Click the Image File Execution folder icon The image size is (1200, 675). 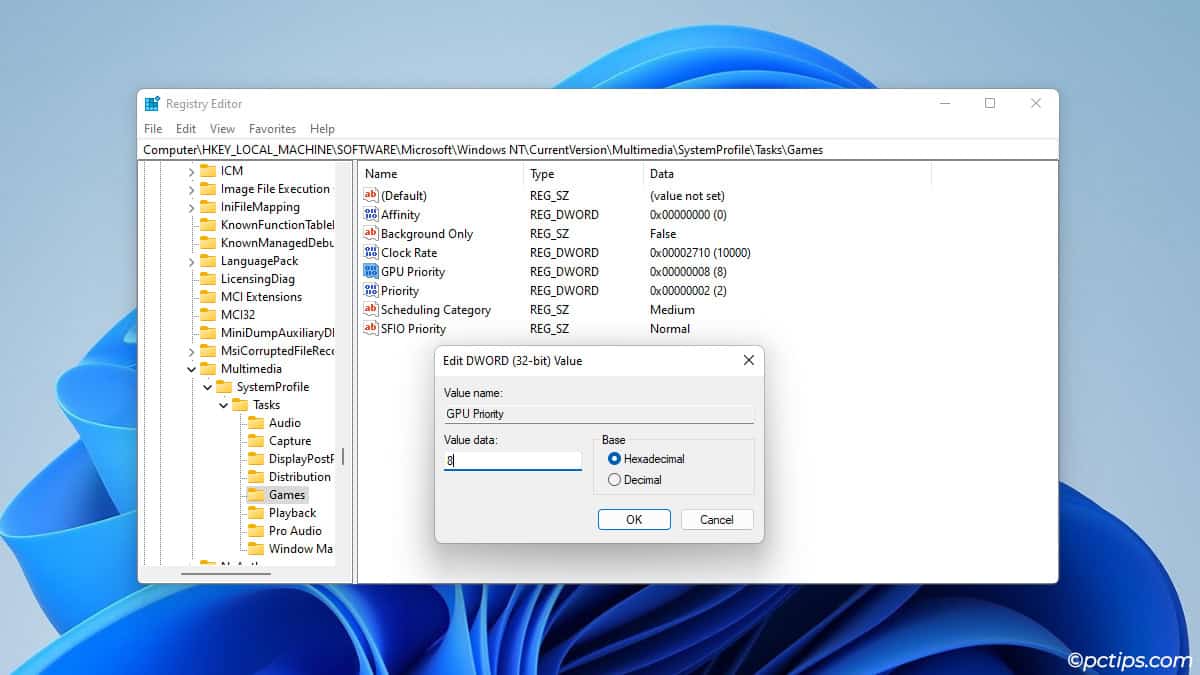[208, 189]
